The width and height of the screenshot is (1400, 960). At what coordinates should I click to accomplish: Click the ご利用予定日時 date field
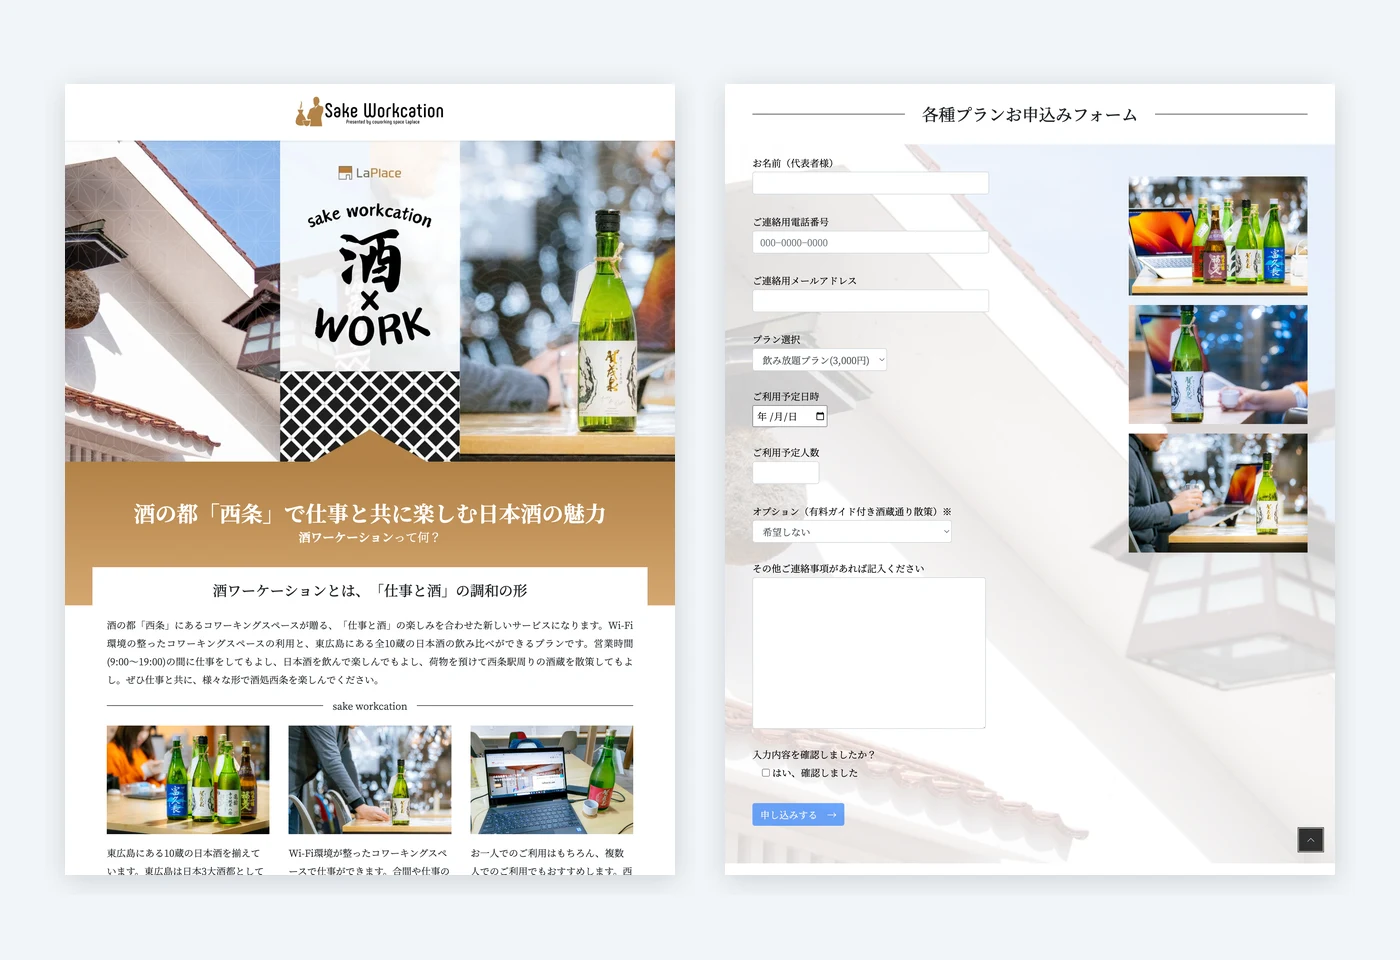(790, 416)
